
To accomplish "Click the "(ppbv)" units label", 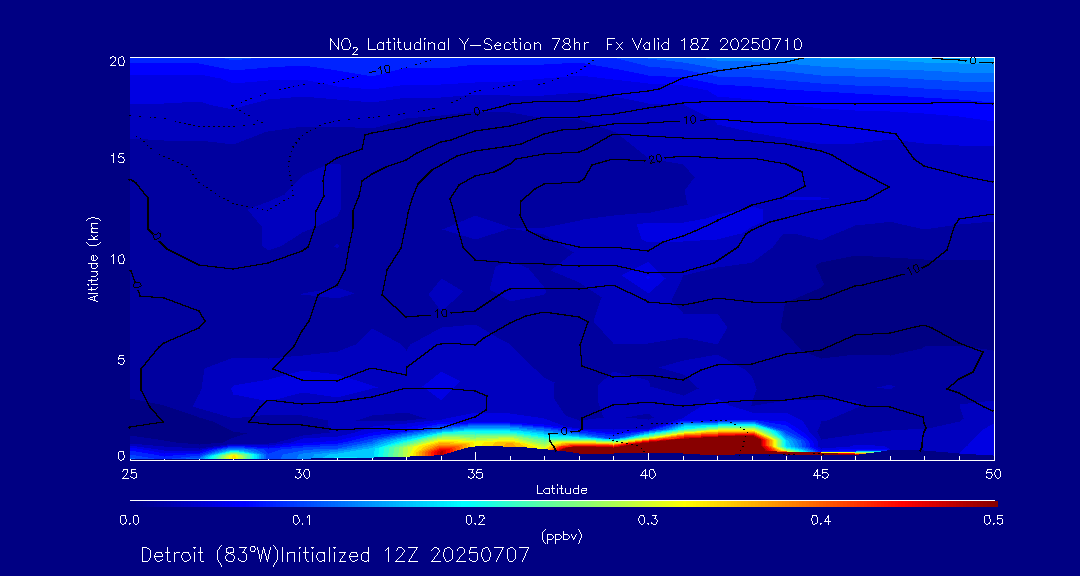I will pos(561,535).
